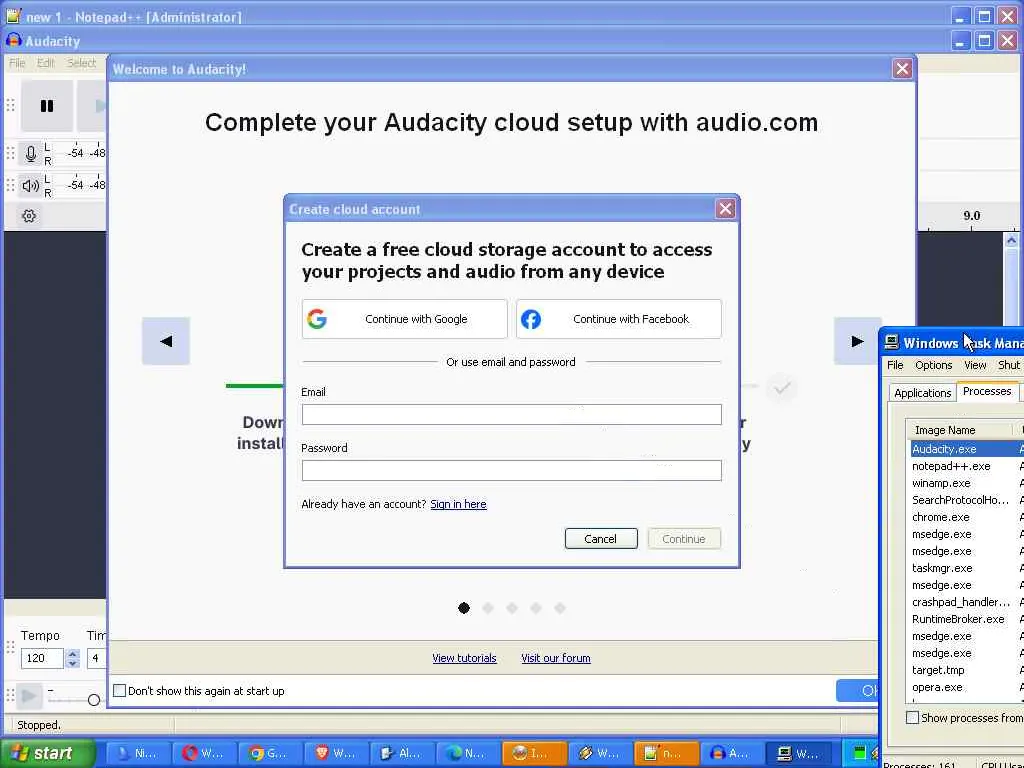Go to next welcome slide arrow
The width and height of the screenshot is (1024, 768).
tap(857, 341)
